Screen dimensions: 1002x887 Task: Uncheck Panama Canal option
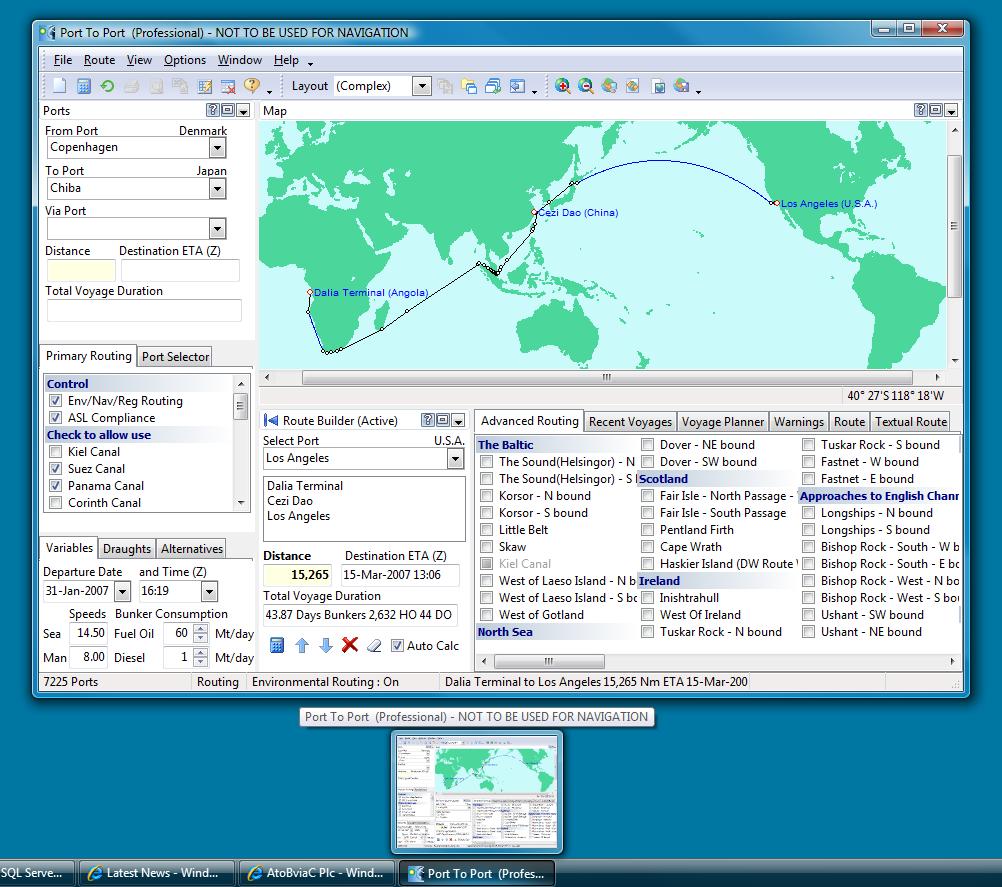[x=56, y=486]
